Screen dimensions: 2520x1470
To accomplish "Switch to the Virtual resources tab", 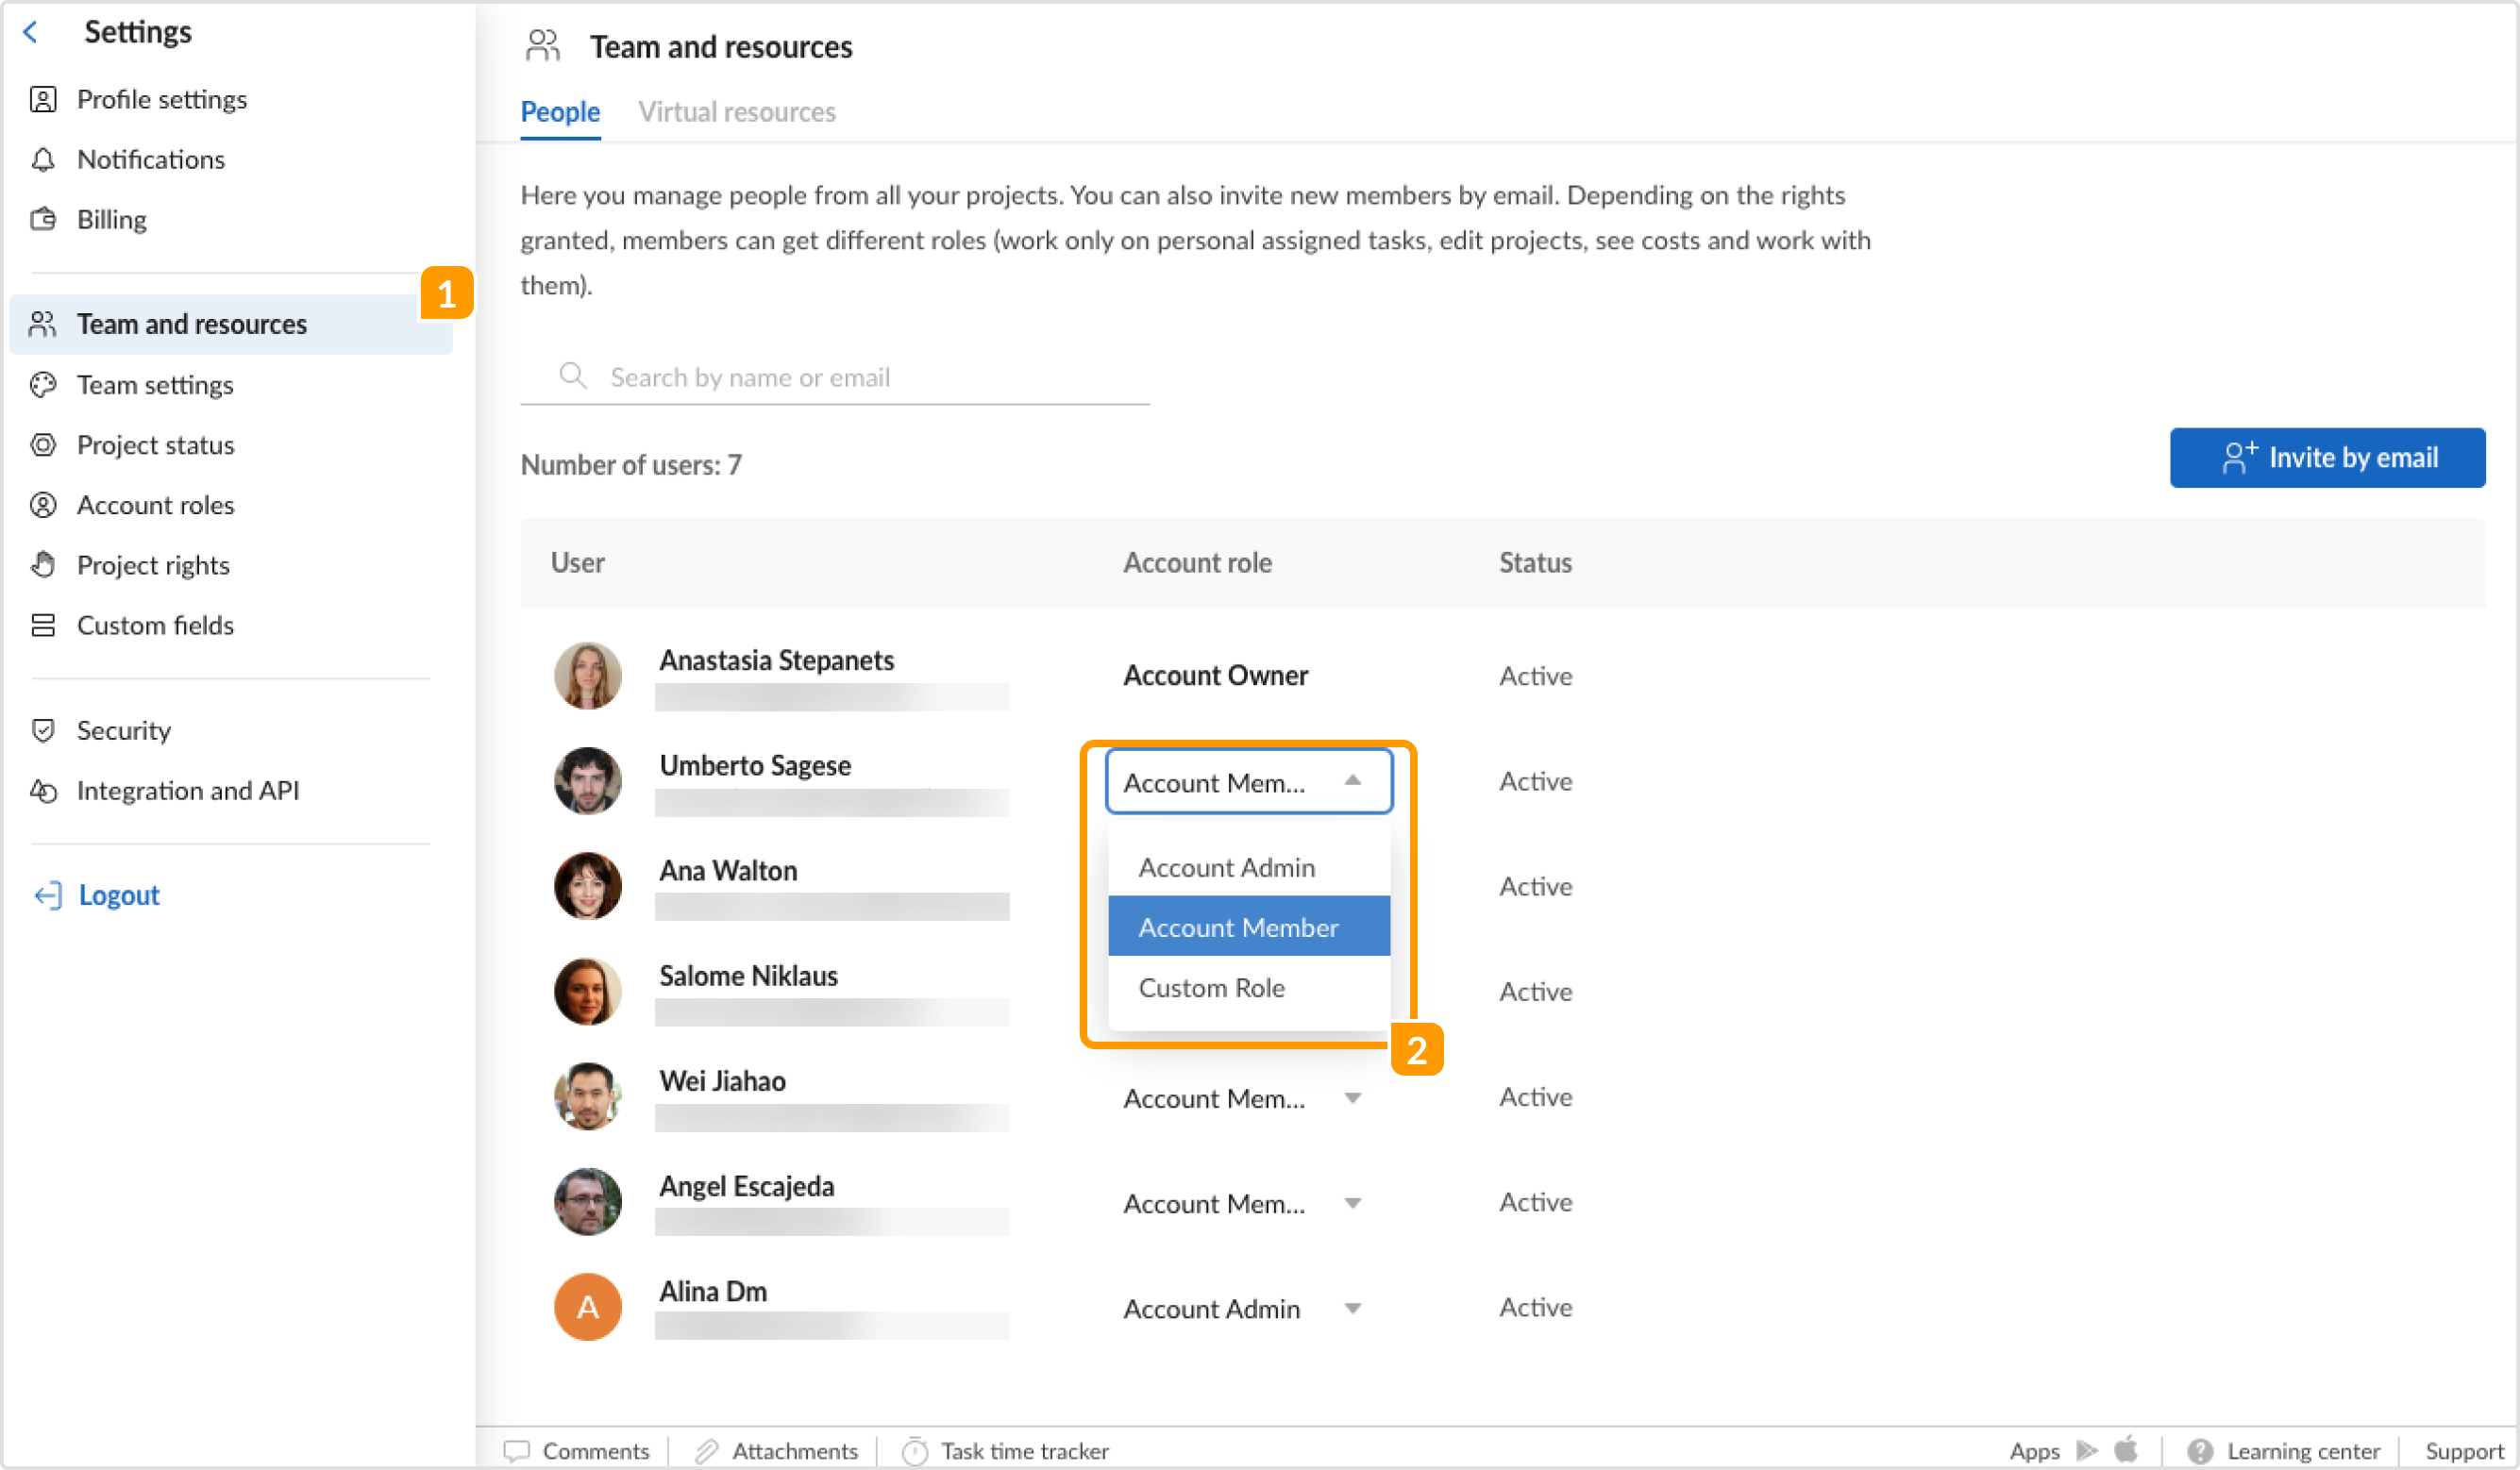I will click(738, 111).
